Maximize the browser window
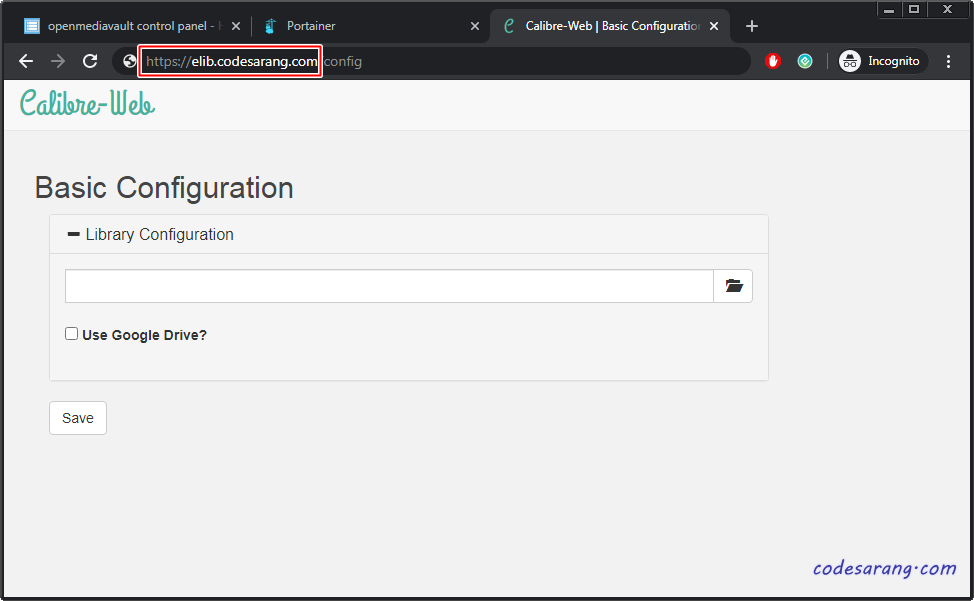 914,9
